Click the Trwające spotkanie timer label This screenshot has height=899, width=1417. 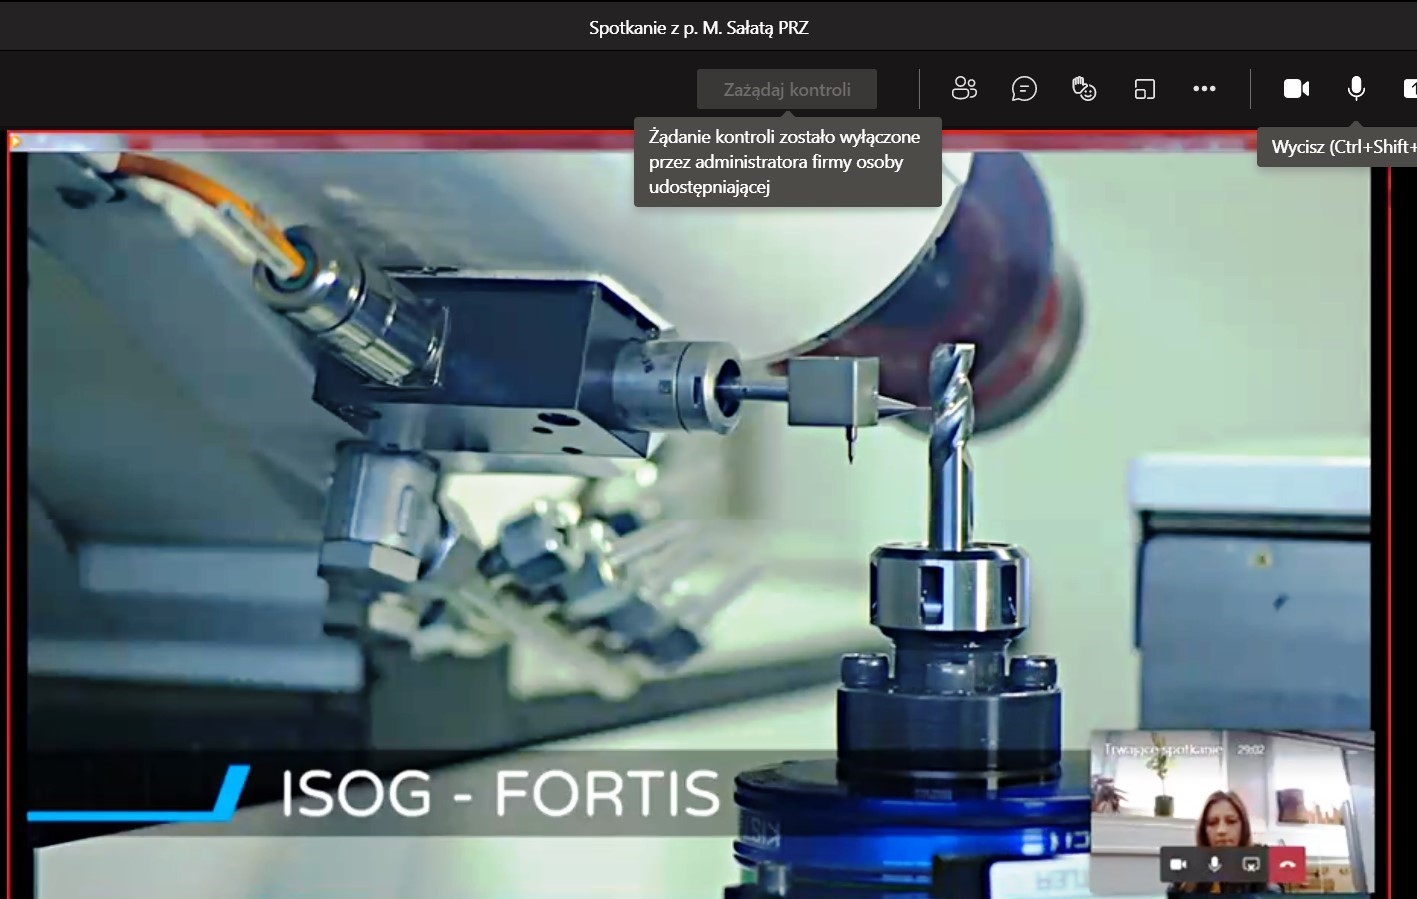[x=1163, y=749]
